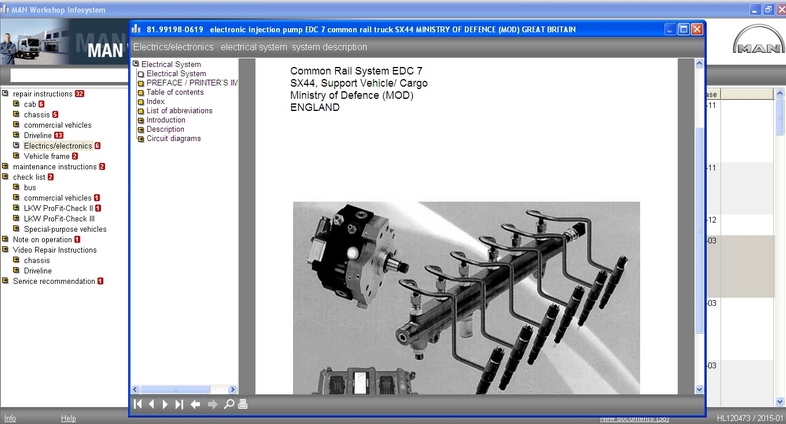Click document vertical scrollbar up arrow
The height and width of the screenshot is (424, 786).
(699, 64)
